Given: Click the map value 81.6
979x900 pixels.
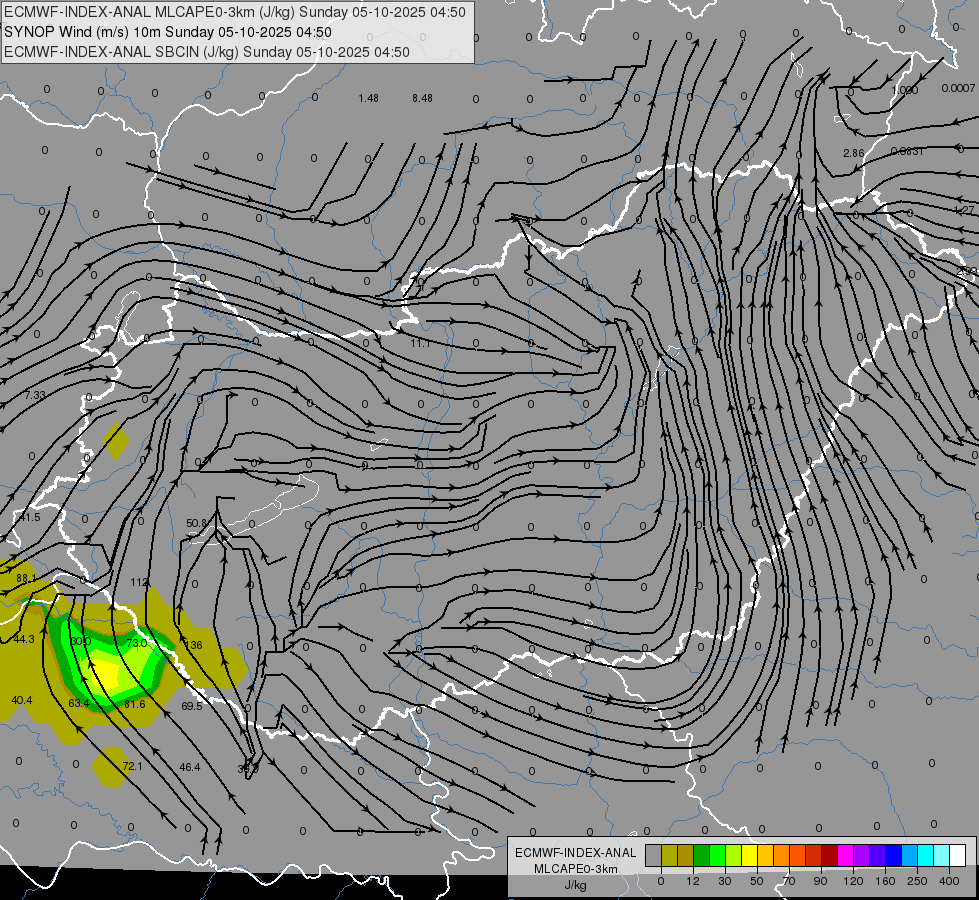Looking at the screenshot, I should 135,704.
